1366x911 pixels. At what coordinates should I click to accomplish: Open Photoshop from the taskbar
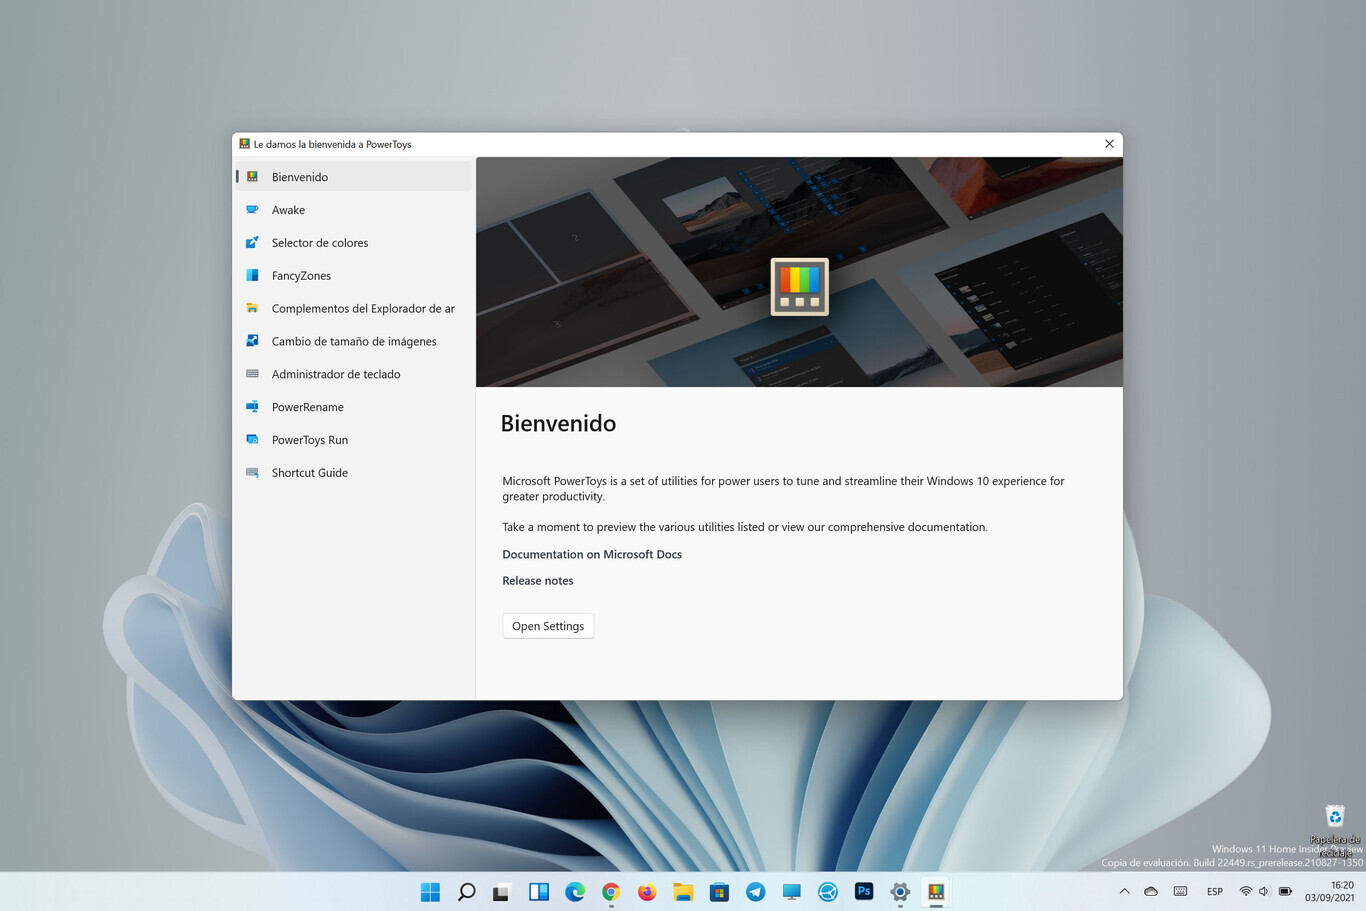(864, 892)
